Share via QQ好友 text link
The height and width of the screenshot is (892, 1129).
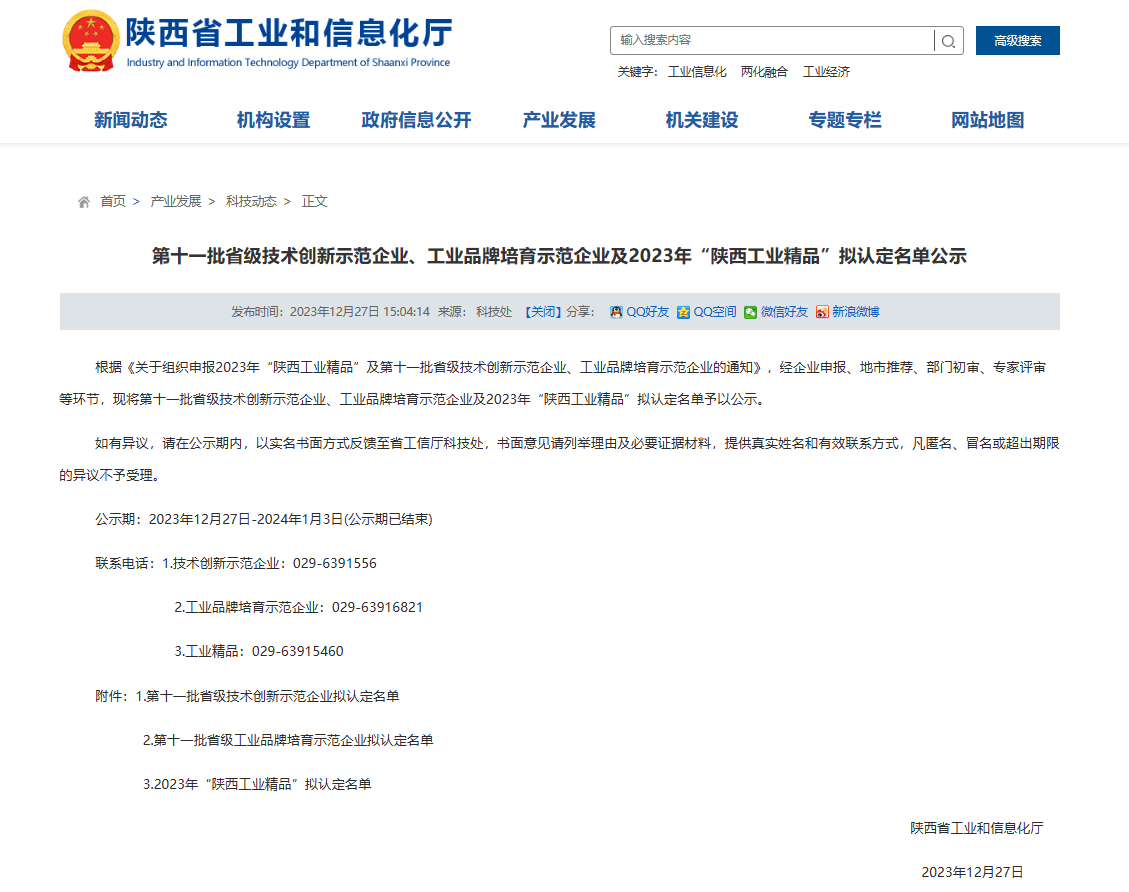pos(647,312)
